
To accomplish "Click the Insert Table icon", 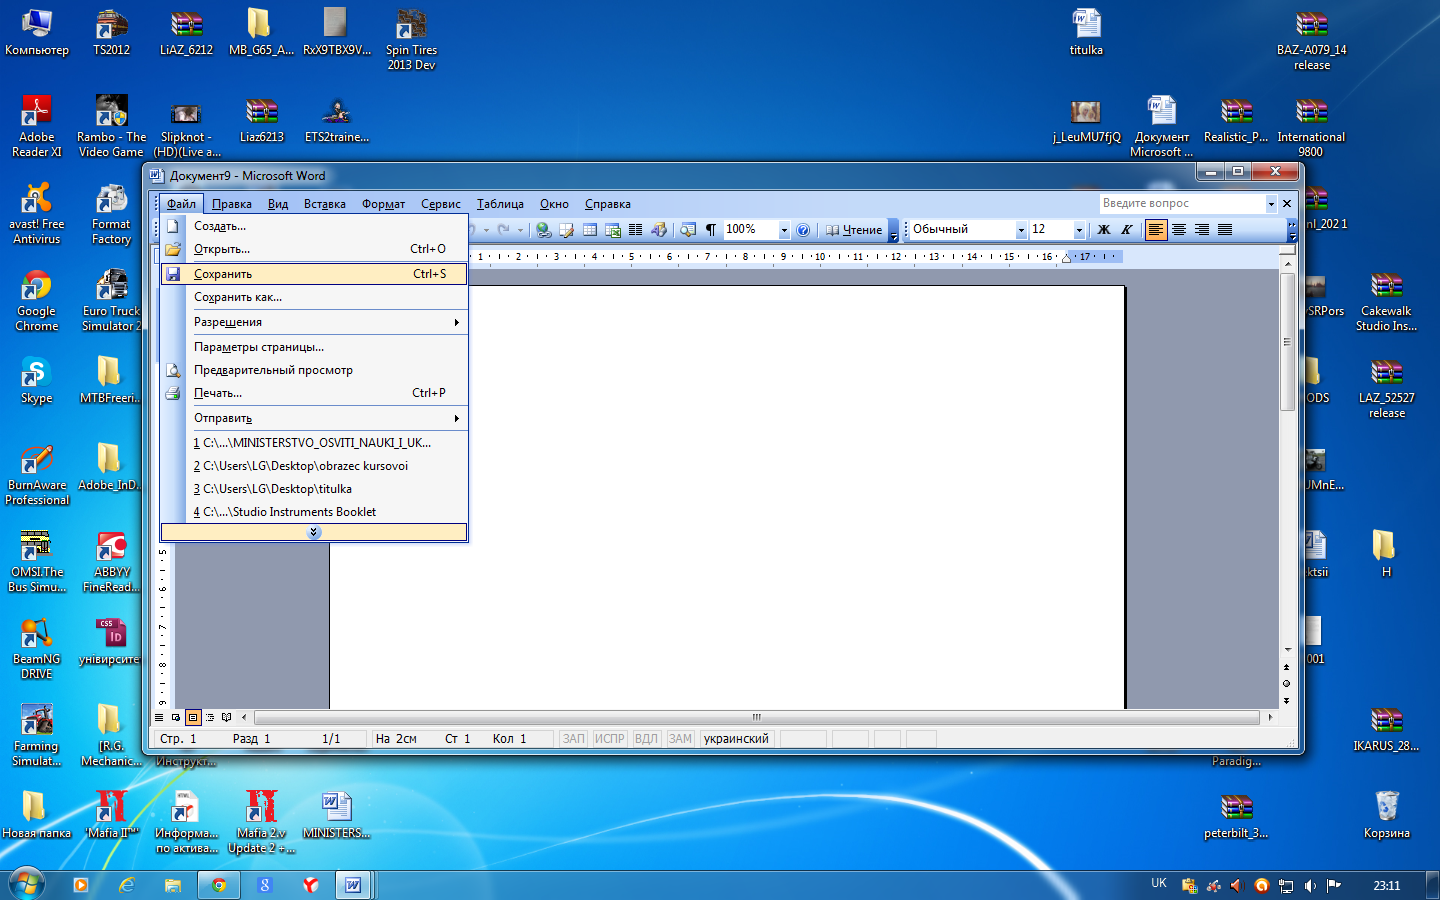I will tap(590, 230).
